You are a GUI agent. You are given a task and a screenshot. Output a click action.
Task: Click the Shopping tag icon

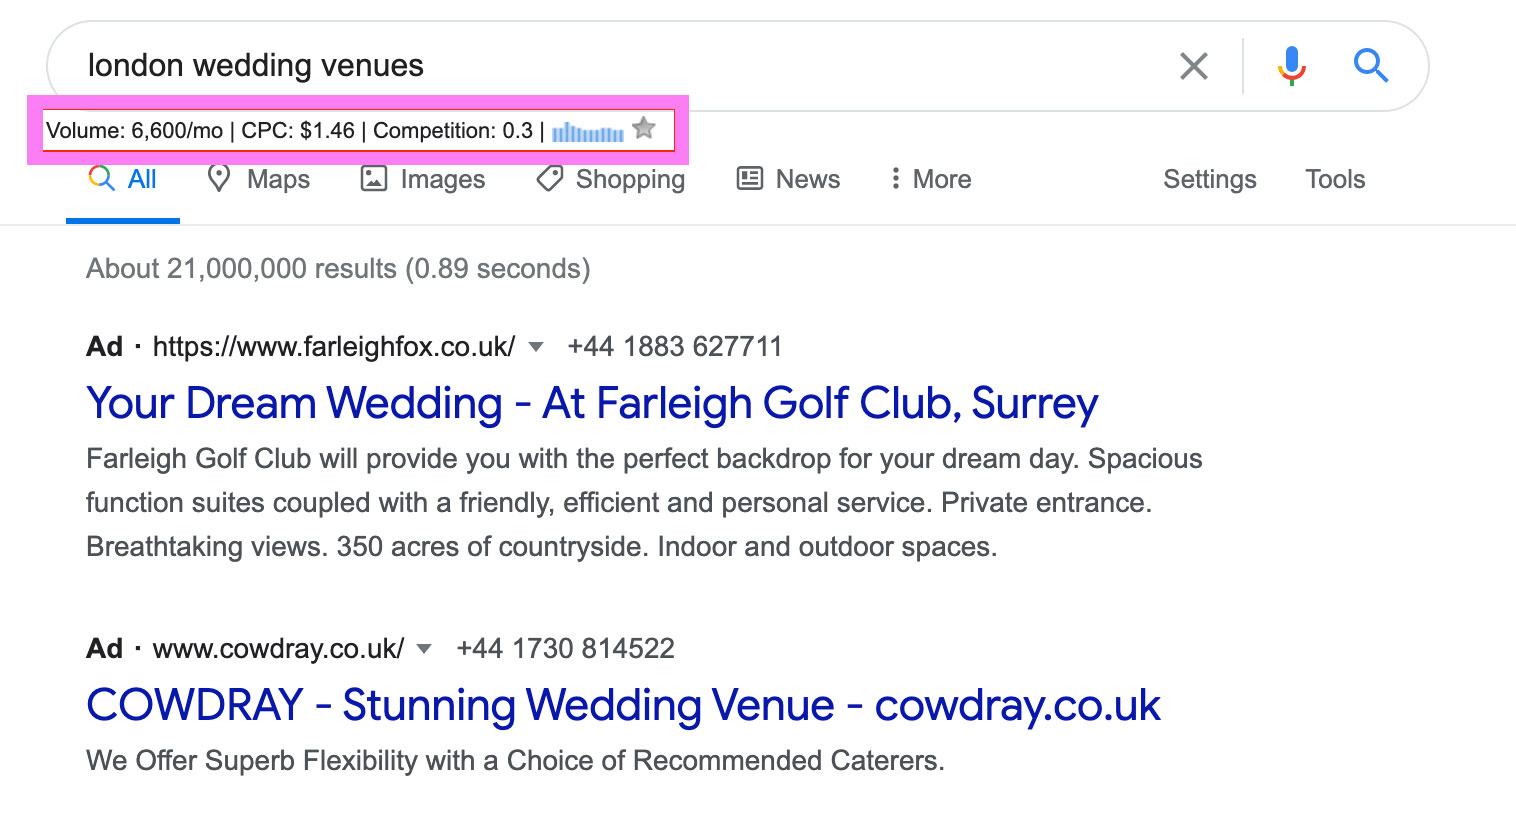(549, 179)
